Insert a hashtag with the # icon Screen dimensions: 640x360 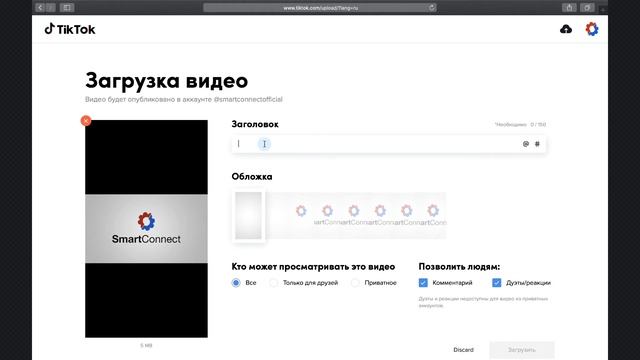point(537,144)
